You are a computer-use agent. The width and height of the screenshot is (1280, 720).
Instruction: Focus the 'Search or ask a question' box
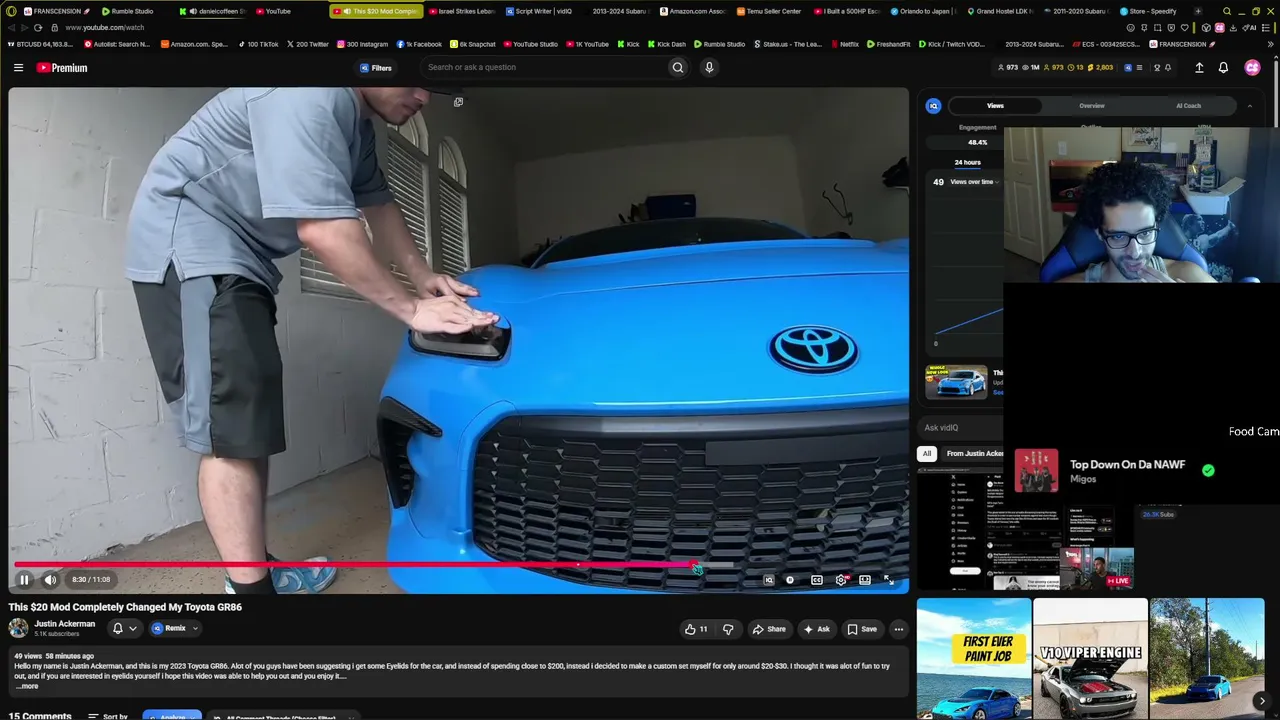coord(545,67)
